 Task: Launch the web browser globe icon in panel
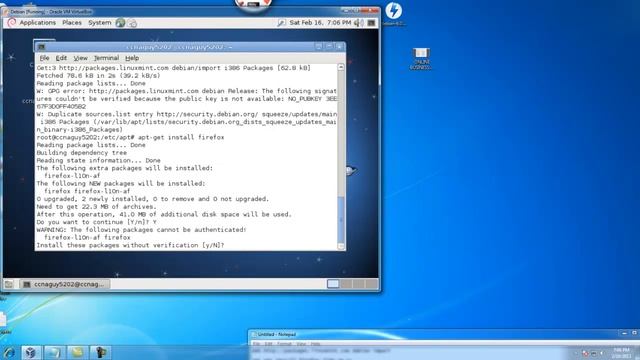click(x=120, y=23)
